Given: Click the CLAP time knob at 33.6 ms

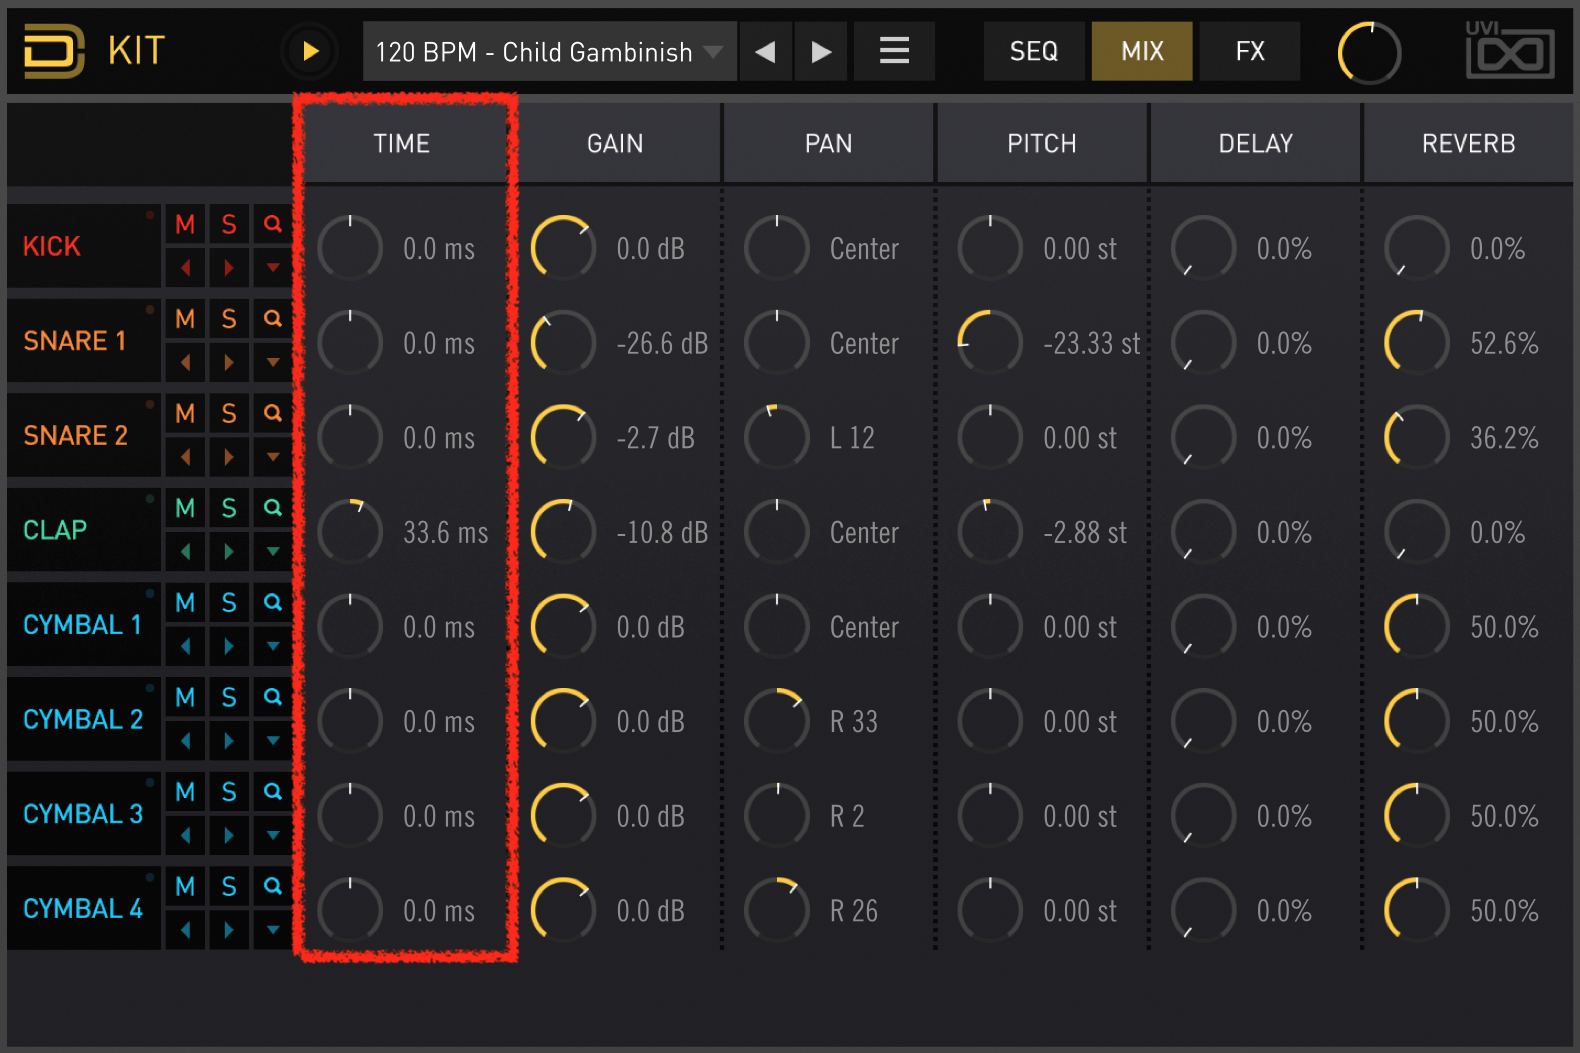Looking at the screenshot, I should 350,531.
